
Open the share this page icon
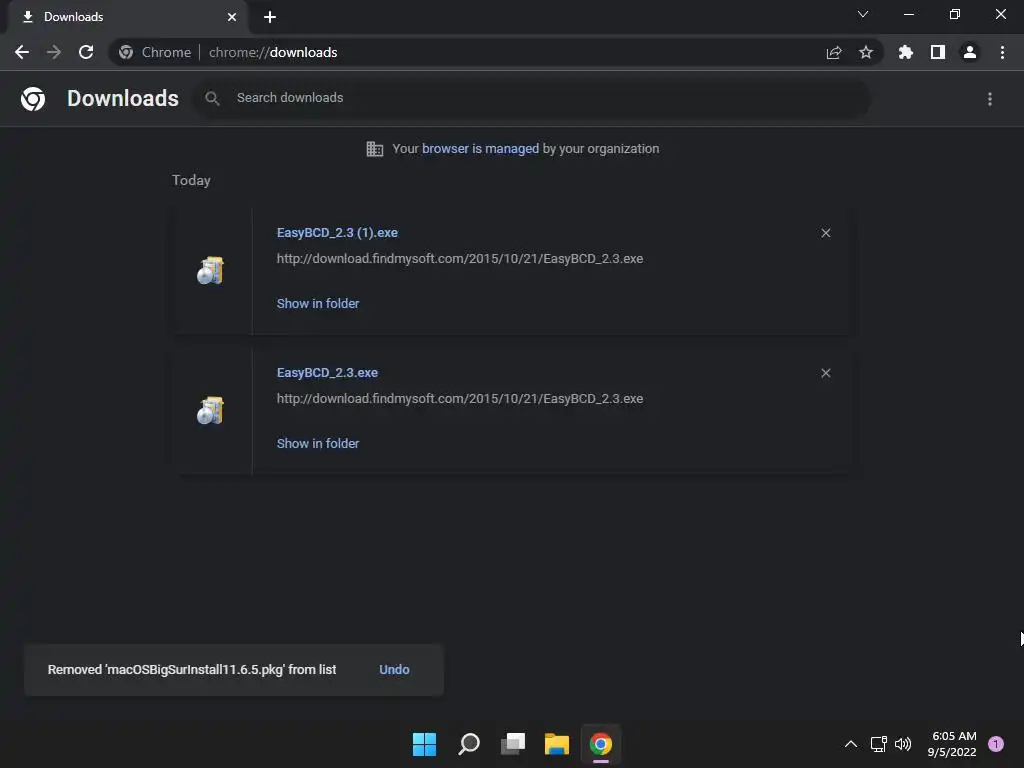click(x=834, y=52)
